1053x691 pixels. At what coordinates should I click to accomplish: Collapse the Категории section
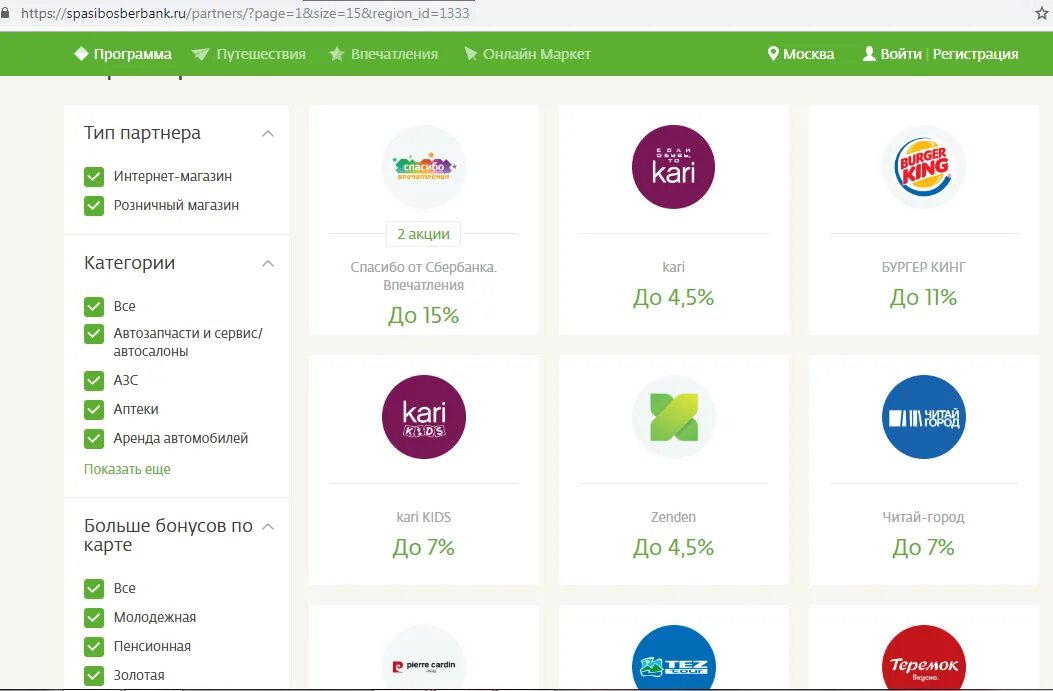click(x=268, y=263)
